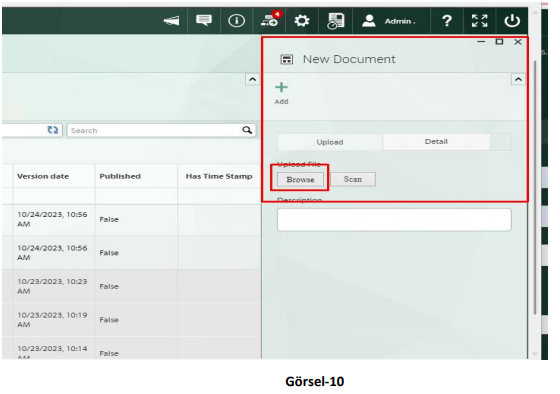Click the refresh arrows icon

point(53,130)
